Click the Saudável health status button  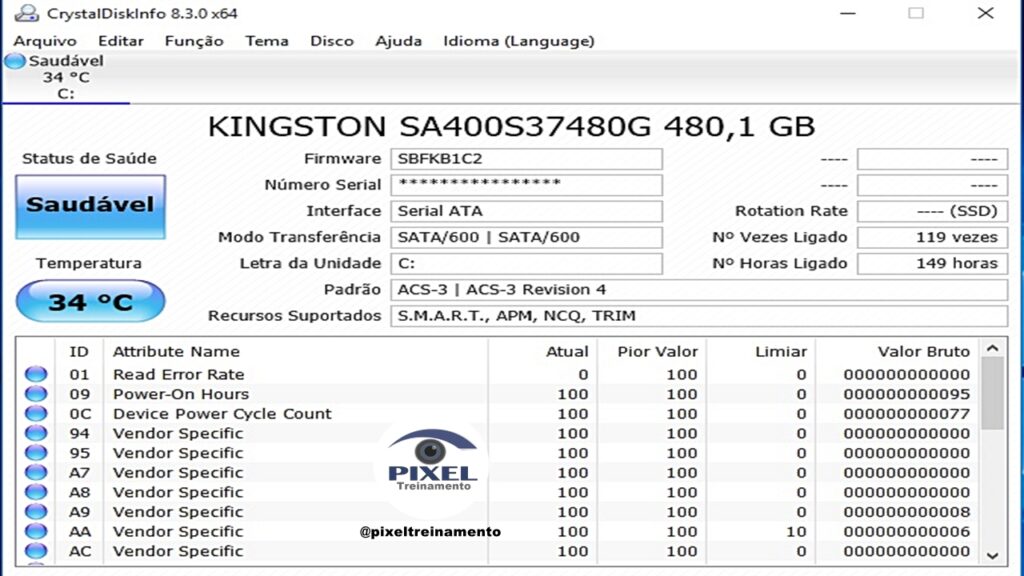pyautogui.click(x=90, y=206)
